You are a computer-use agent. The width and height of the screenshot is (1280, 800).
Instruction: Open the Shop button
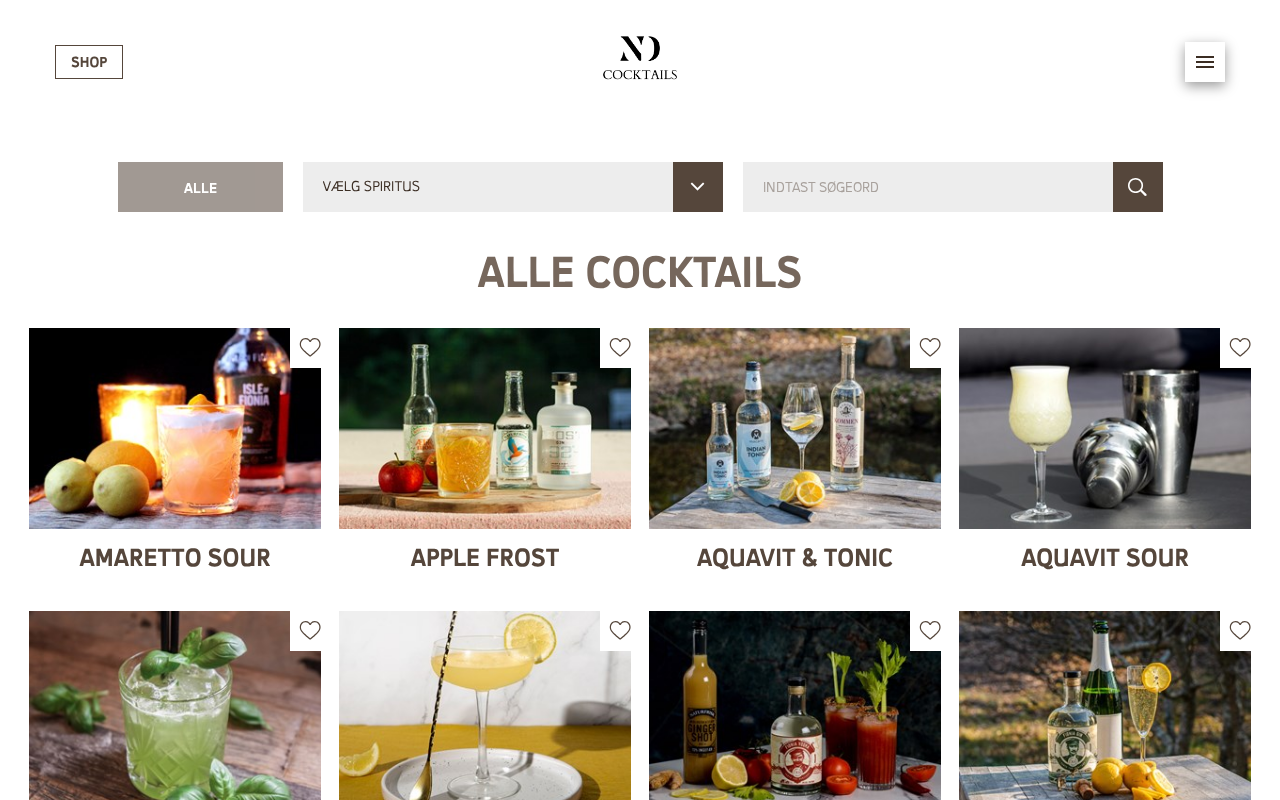89,62
